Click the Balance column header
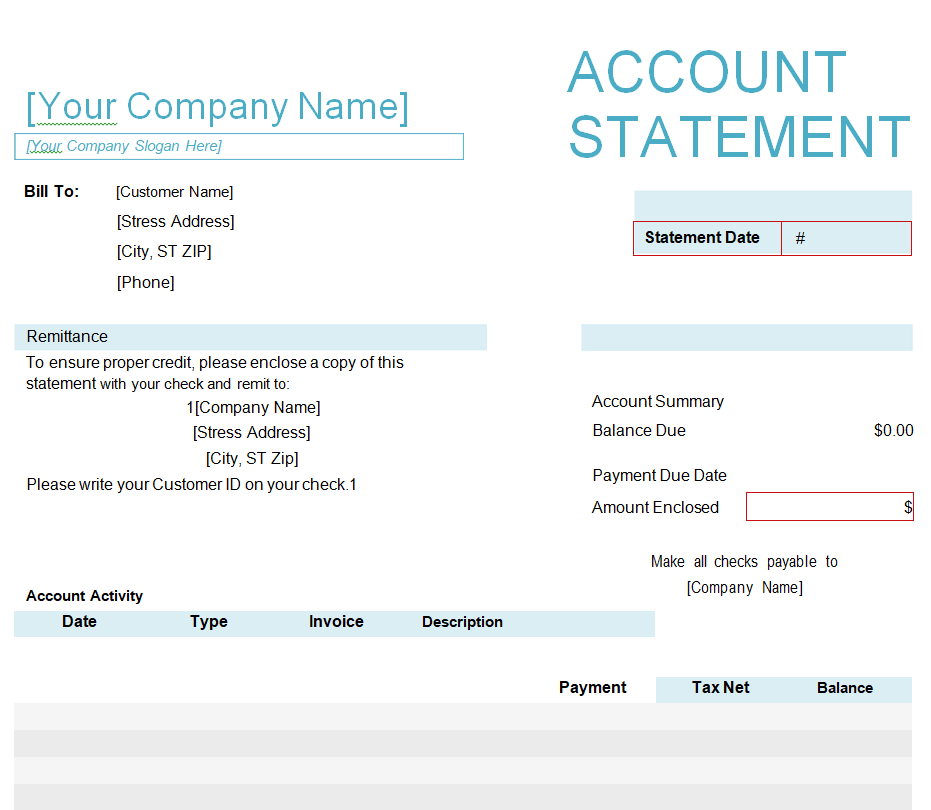The image size is (931, 810). tap(845, 688)
